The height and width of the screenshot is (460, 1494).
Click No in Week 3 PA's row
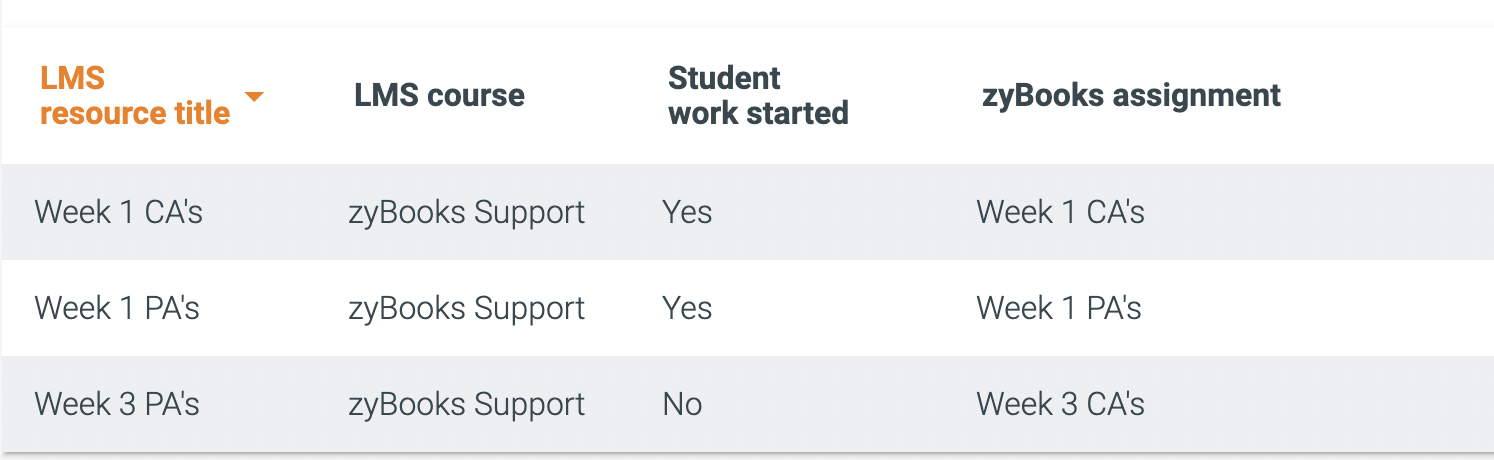(682, 404)
